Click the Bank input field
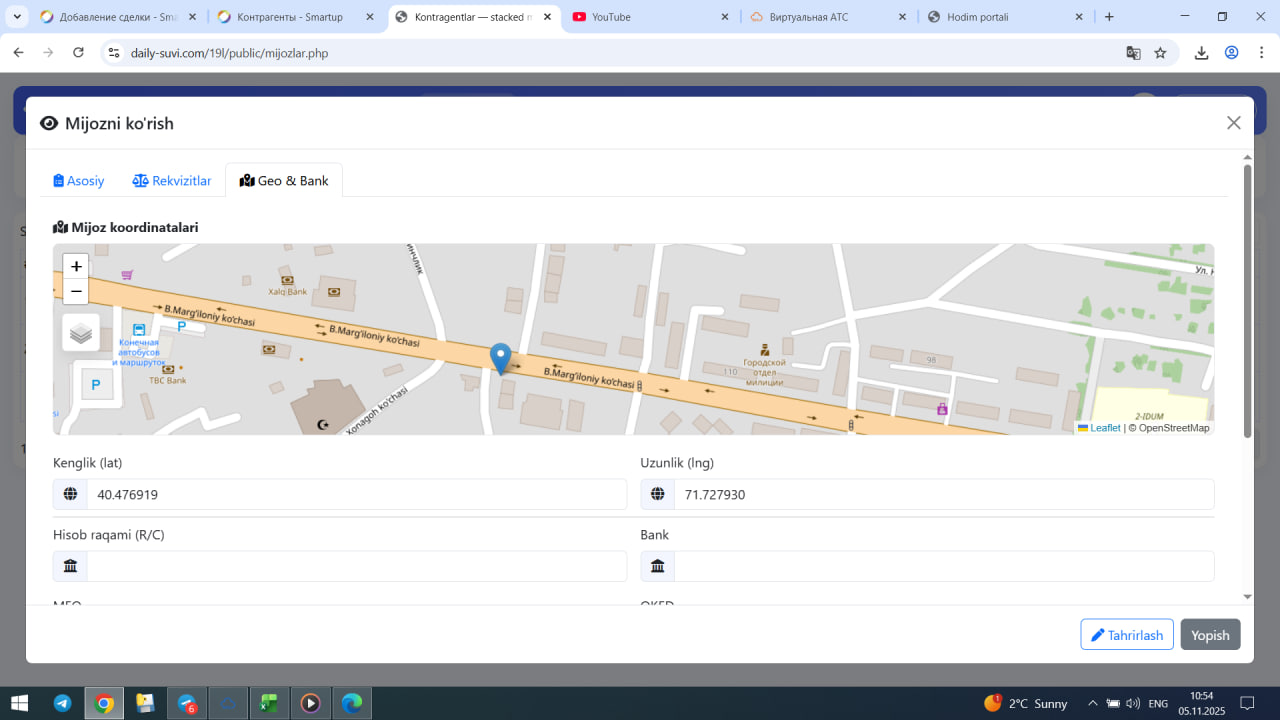1280x720 pixels. (x=944, y=566)
